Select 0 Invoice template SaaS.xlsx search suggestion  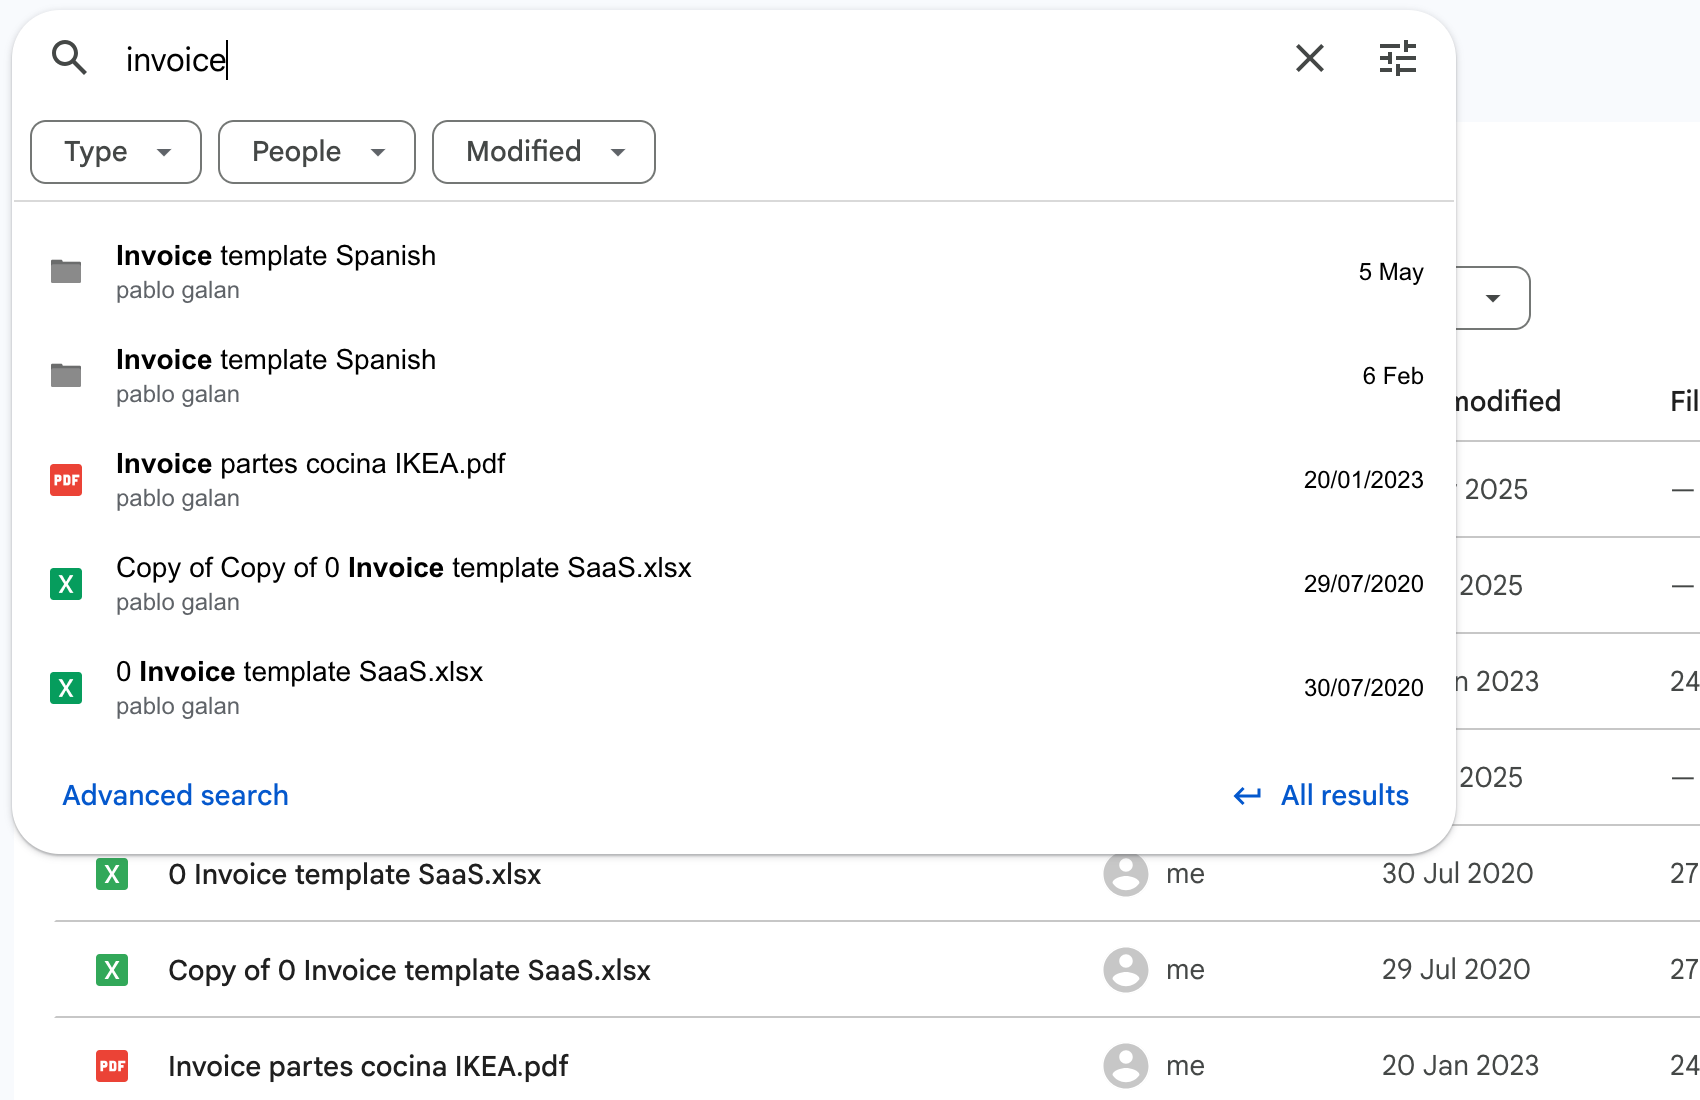click(x=299, y=687)
